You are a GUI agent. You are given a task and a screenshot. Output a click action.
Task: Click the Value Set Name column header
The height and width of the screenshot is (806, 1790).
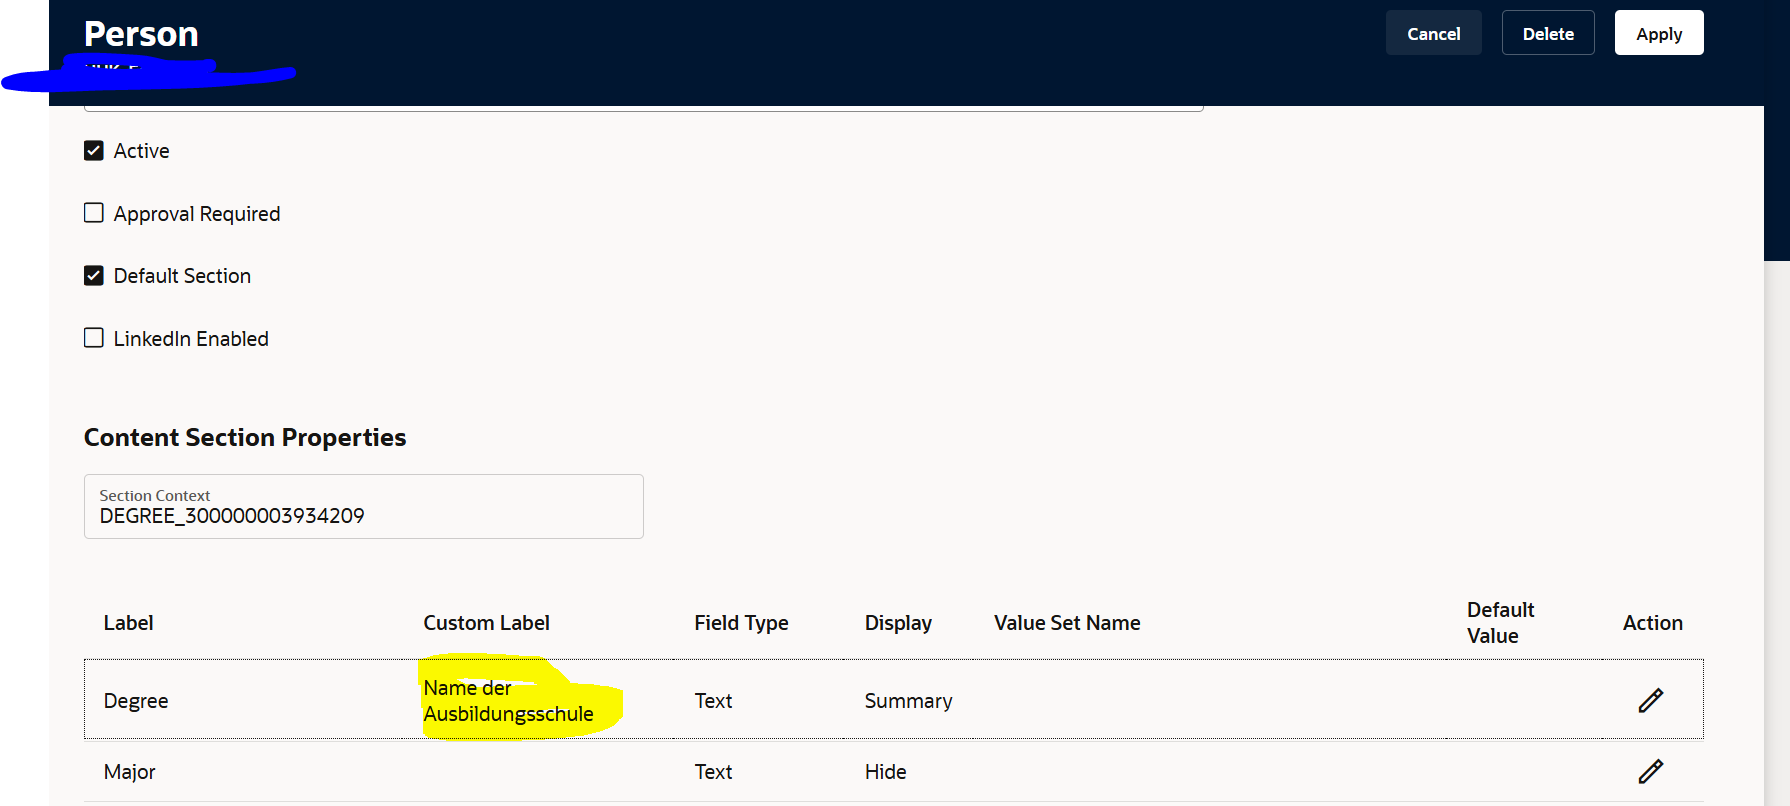click(1067, 623)
